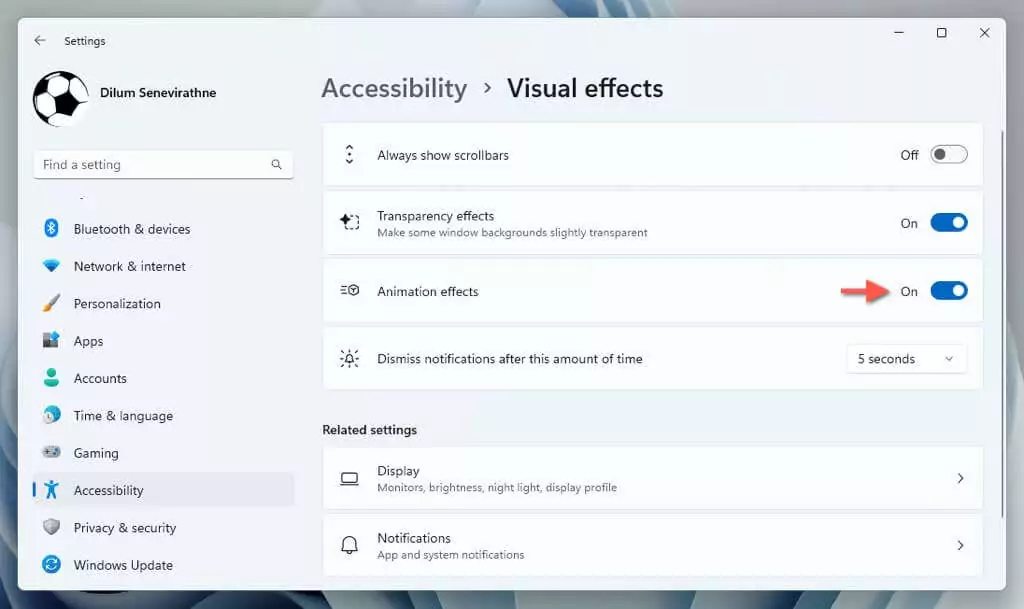The image size is (1024, 609).
Task: Open the 5 seconds notification dropdown
Action: point(906,359)
